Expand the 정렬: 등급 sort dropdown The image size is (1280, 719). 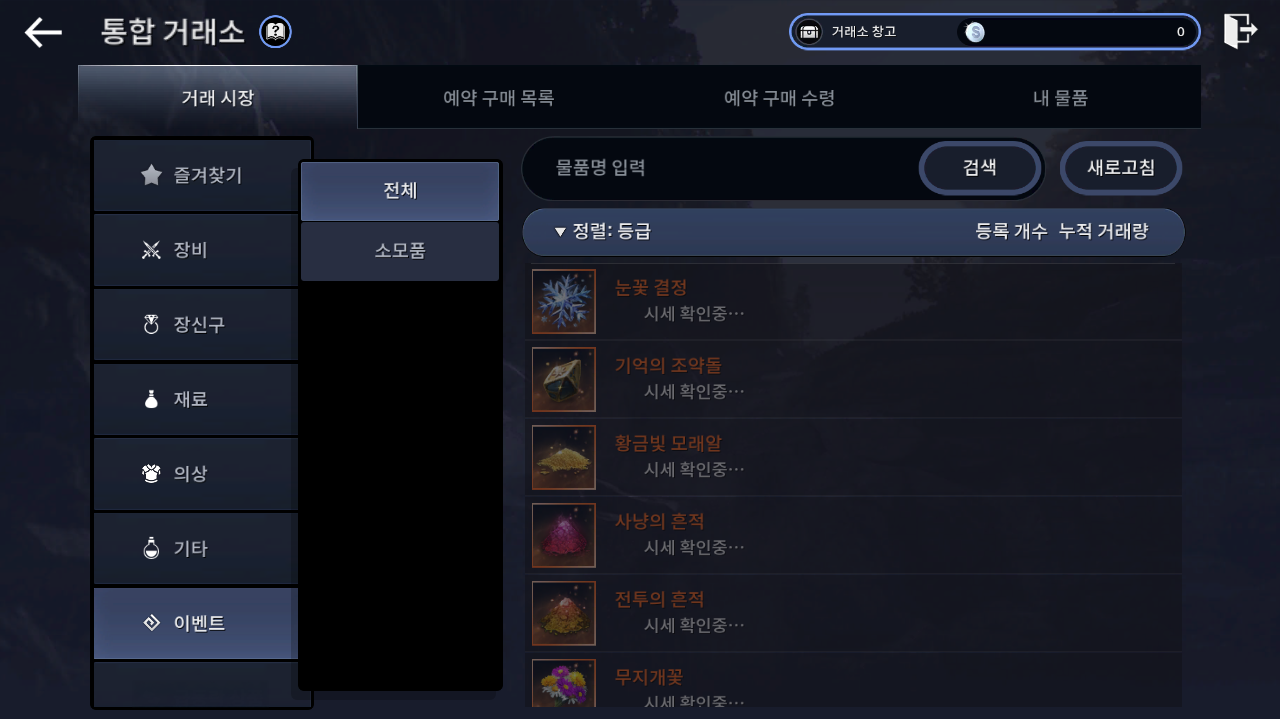(x=603, y=232)
